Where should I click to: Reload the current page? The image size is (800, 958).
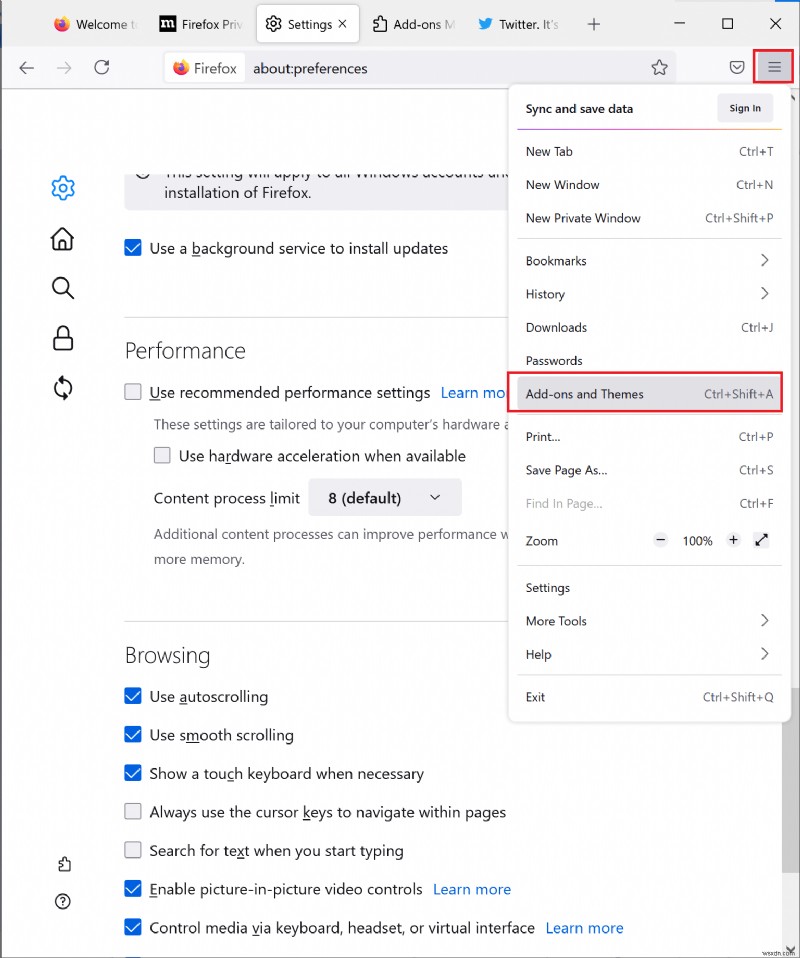pos(101,68)
